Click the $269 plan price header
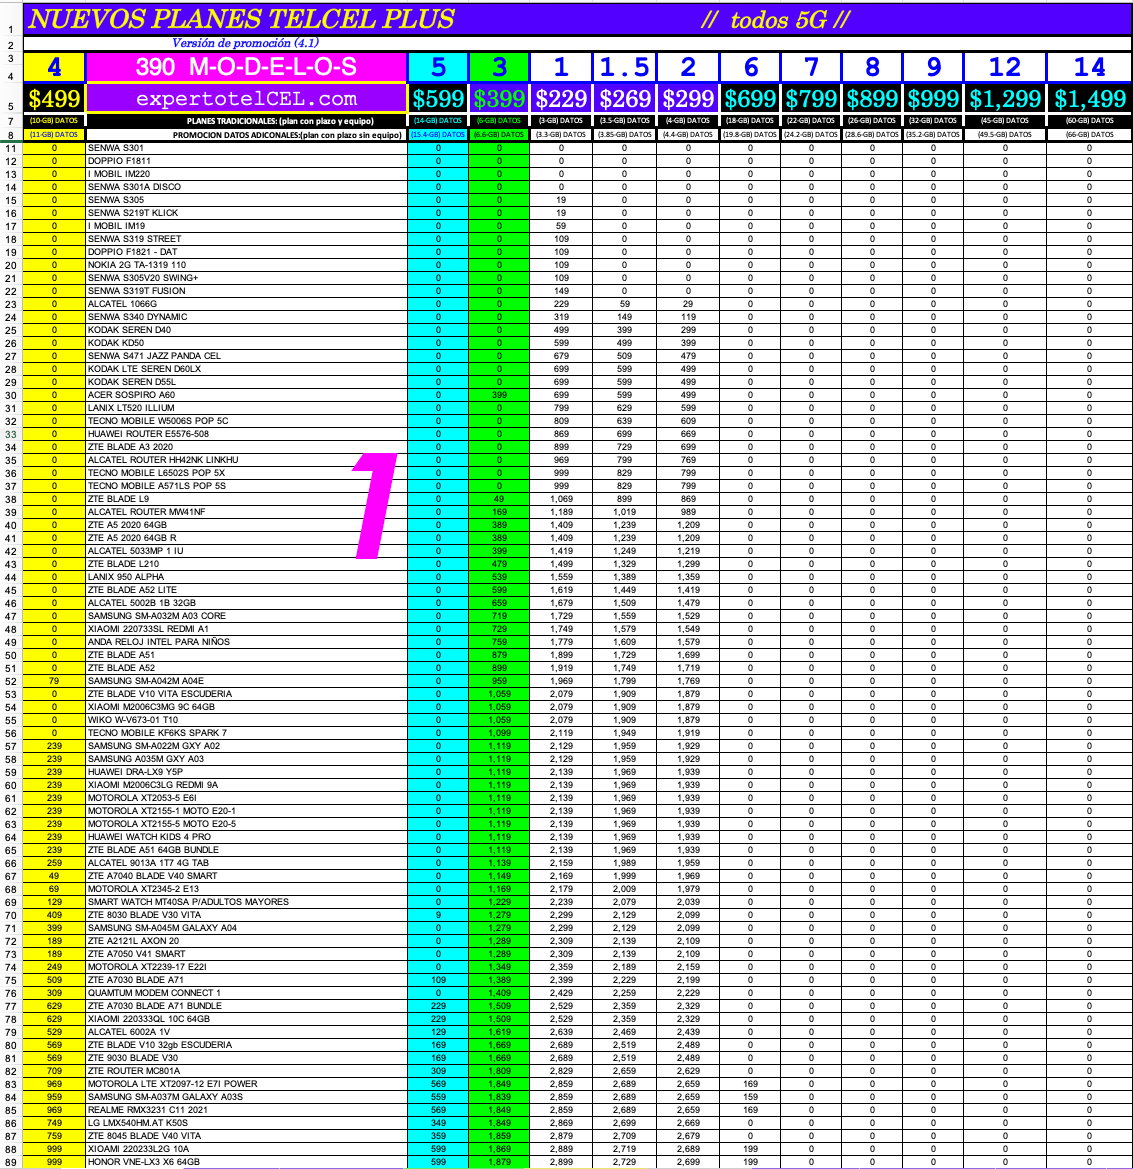This screenshot has height=1169, width=1133. [x=625, y=98]
